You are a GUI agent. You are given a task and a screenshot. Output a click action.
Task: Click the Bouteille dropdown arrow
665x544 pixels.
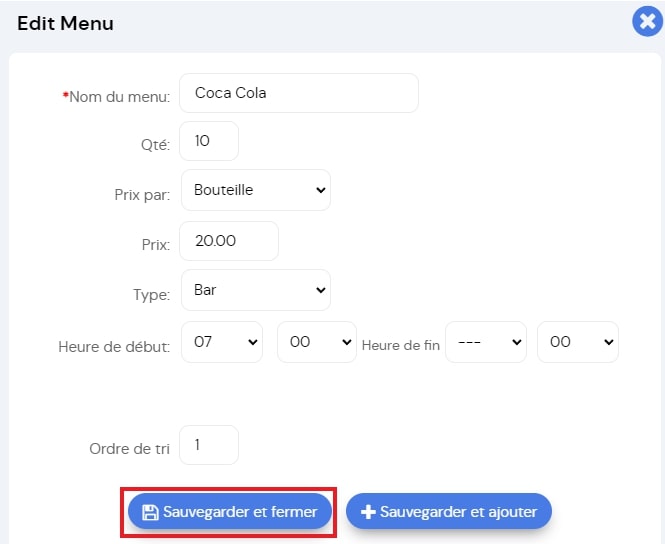[x=321, y=190]
